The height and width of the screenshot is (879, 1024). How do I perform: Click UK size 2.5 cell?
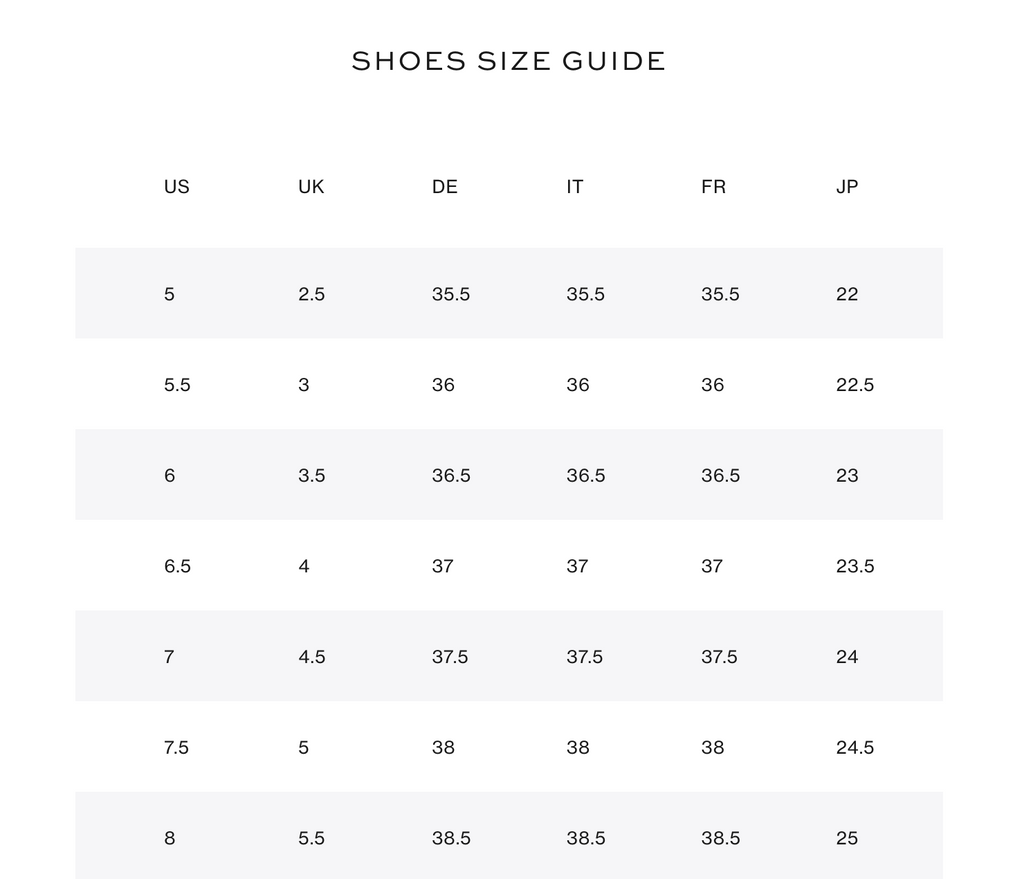click(x=312, y=295)
